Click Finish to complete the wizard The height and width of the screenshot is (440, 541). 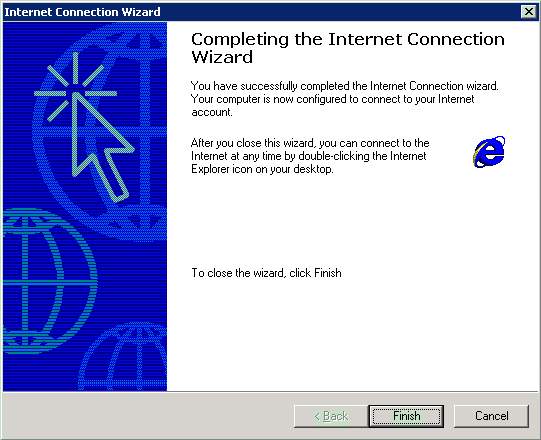coord(406,416)
